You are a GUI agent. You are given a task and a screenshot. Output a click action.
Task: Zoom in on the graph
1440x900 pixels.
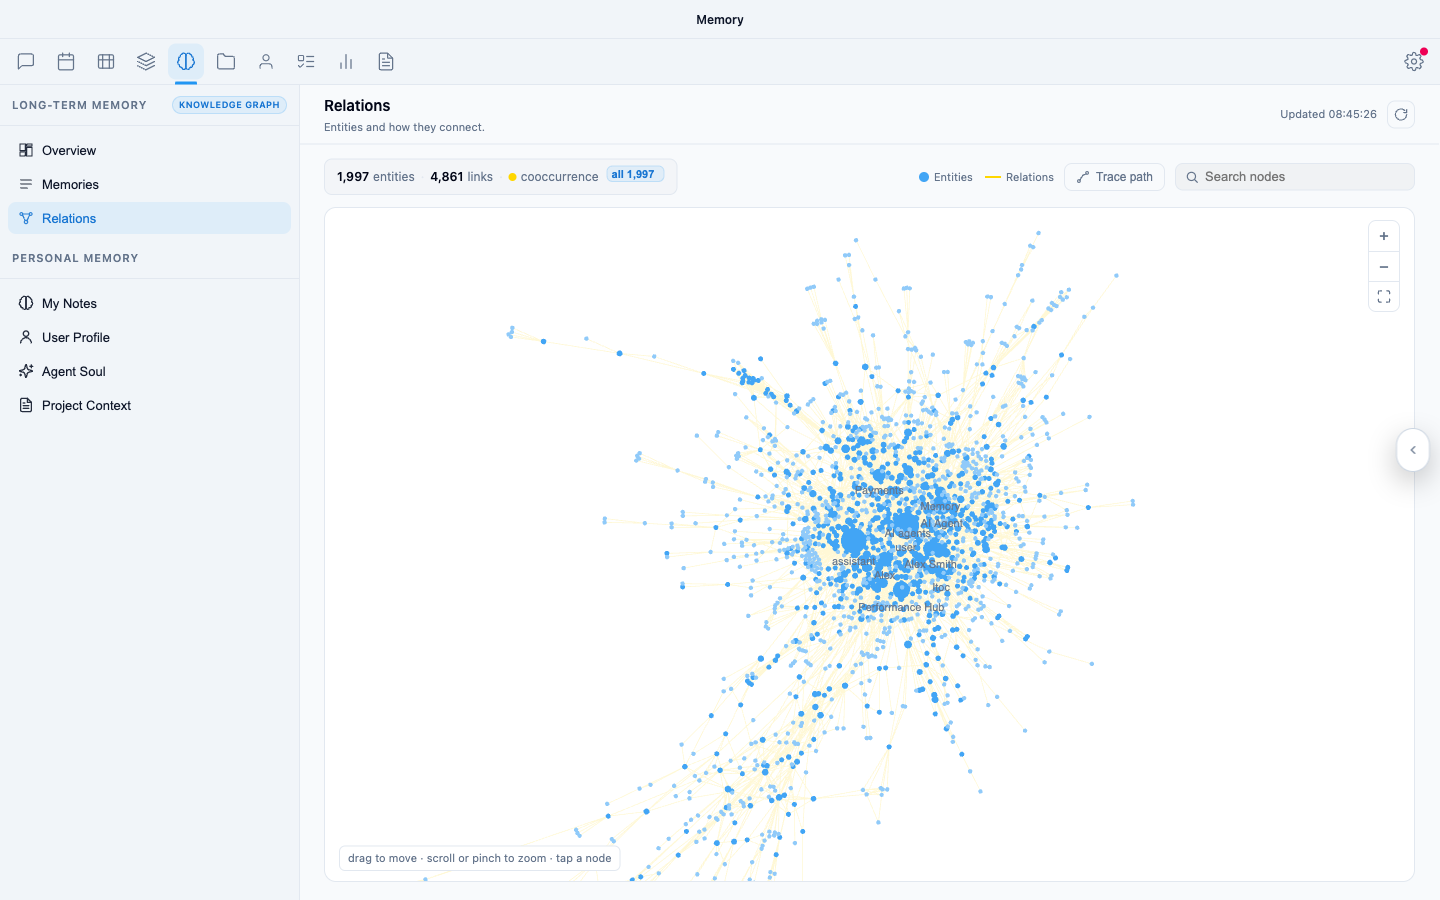pos(1384,237)
